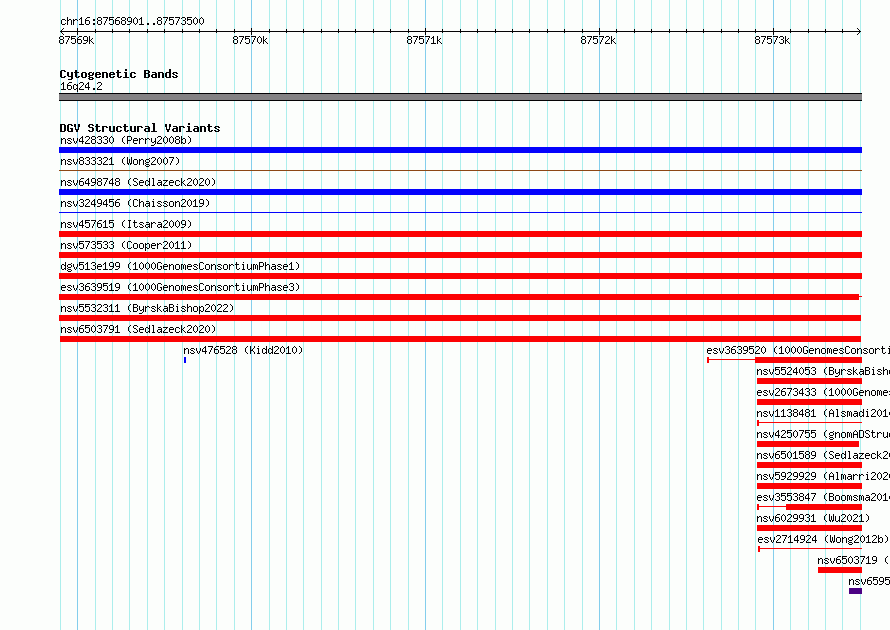Open dgv513e199 (1000GenomesConsortiumPhase1) label
The width and height of the screenshot is (890, 630).
click(x=180, y=266)
